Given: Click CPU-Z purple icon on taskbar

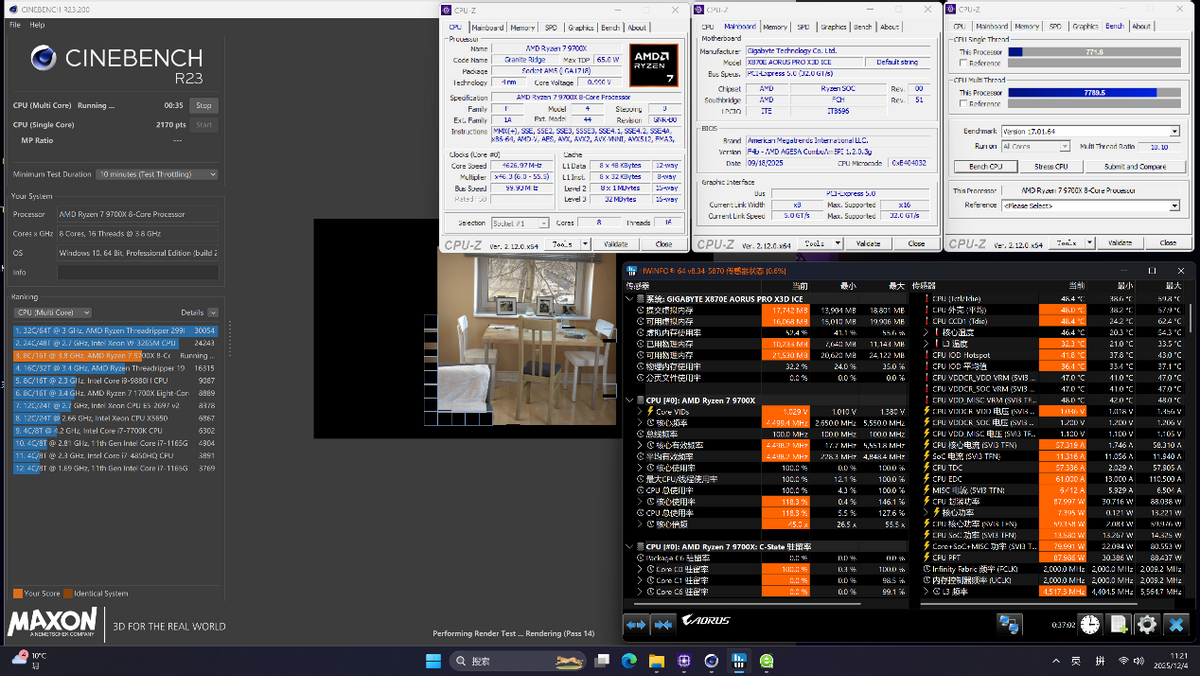Looking at the screenshot, I should pos(684,661).
